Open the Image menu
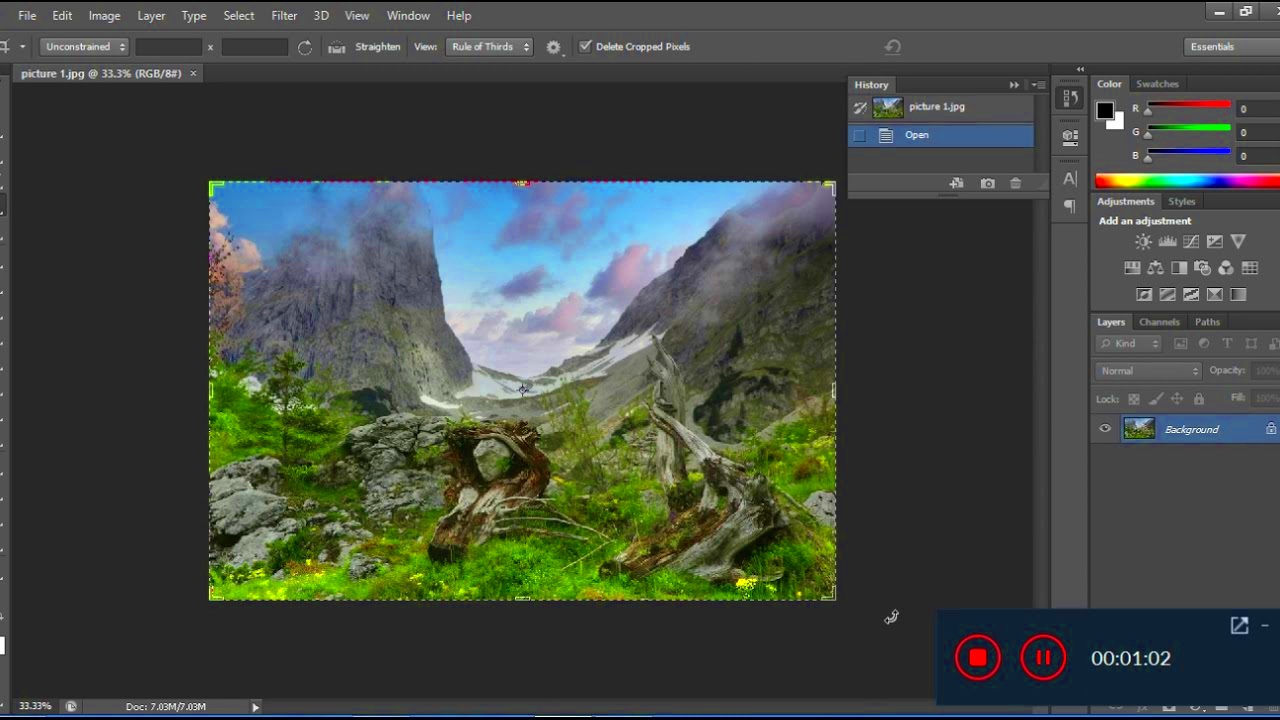 (104, 15)
